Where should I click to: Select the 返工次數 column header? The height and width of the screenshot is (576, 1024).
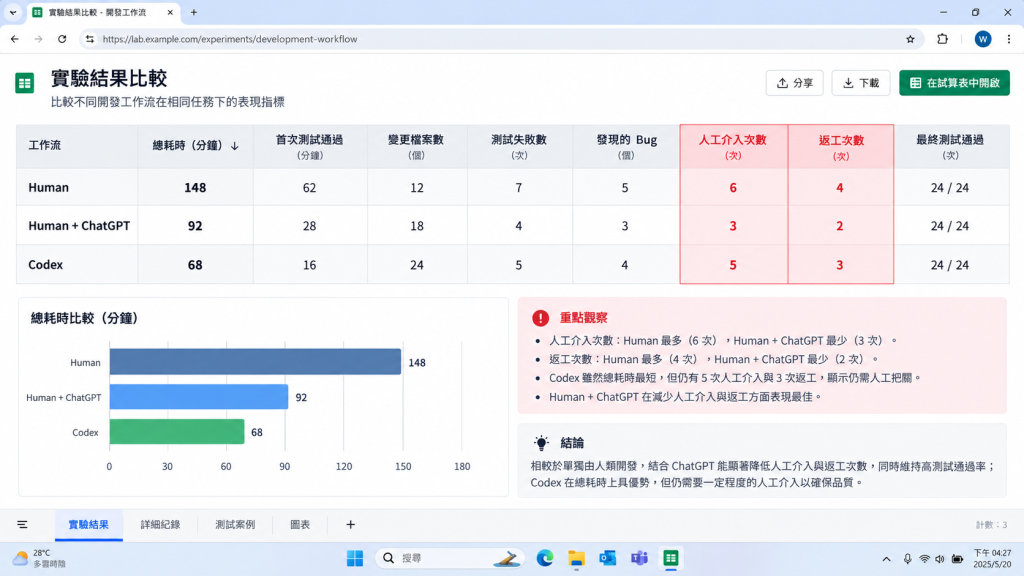(x=840, y=146)
